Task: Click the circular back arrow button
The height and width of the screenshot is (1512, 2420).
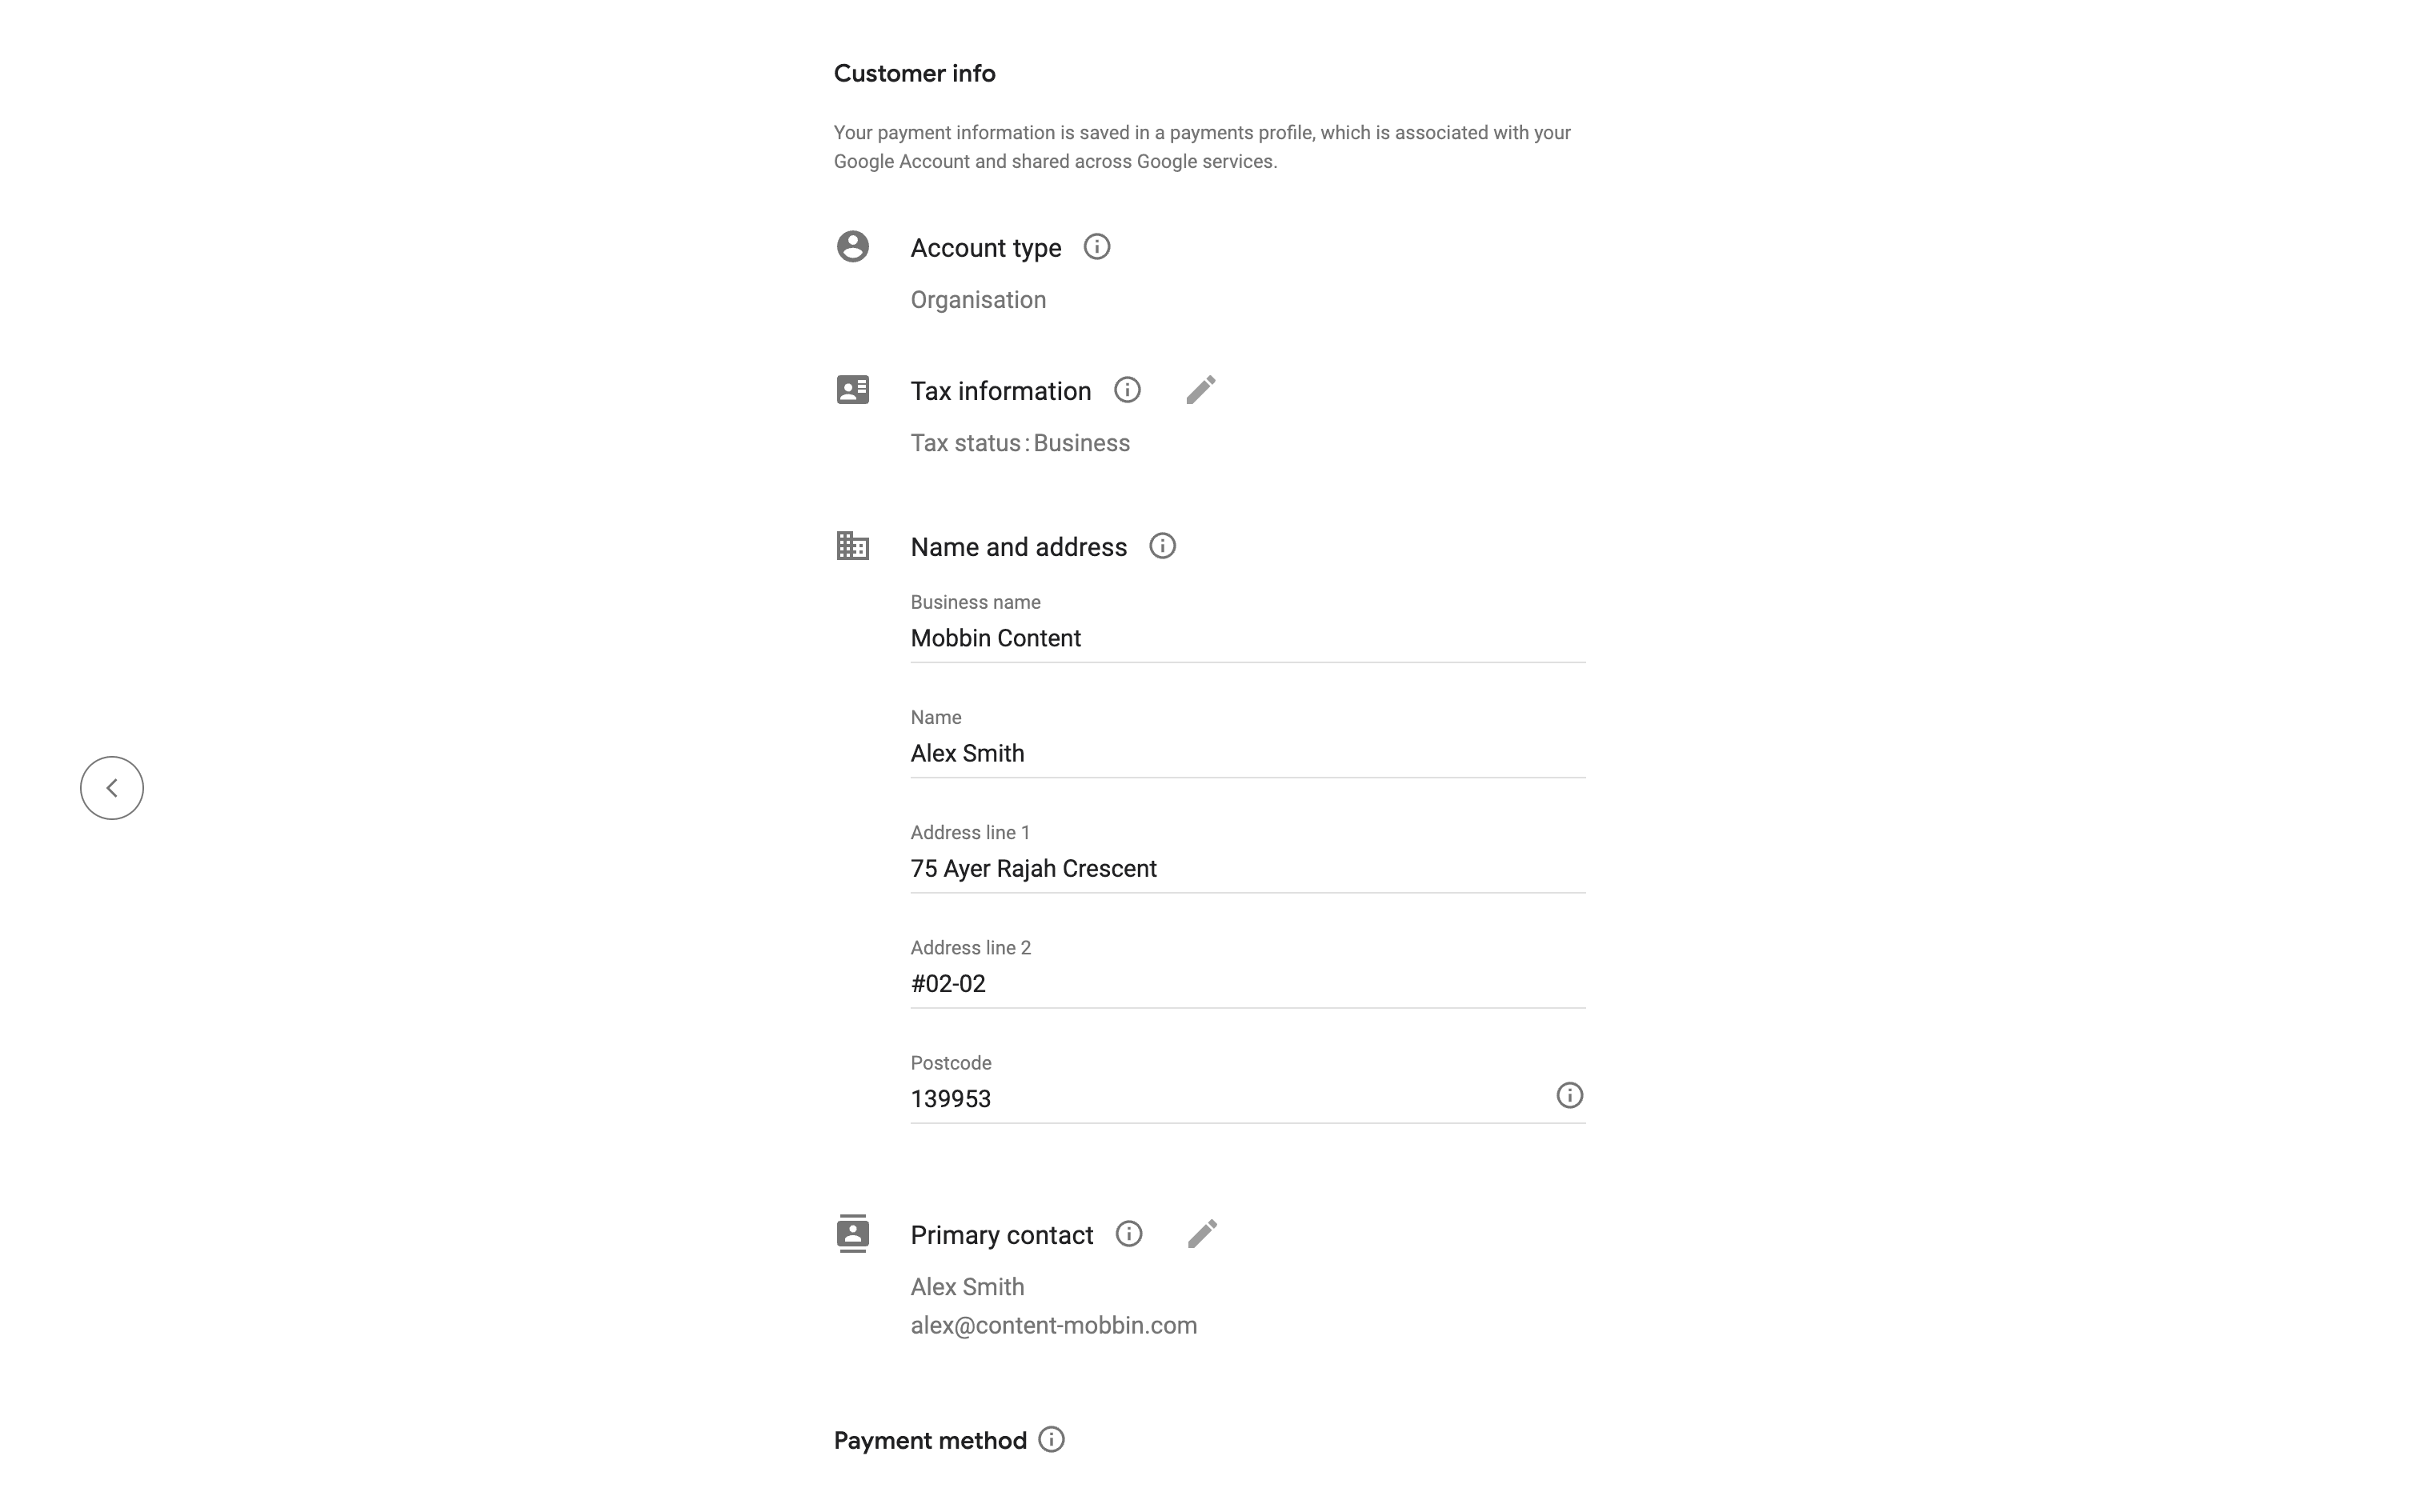Action: pyautogui.click(x=112, y=788)
